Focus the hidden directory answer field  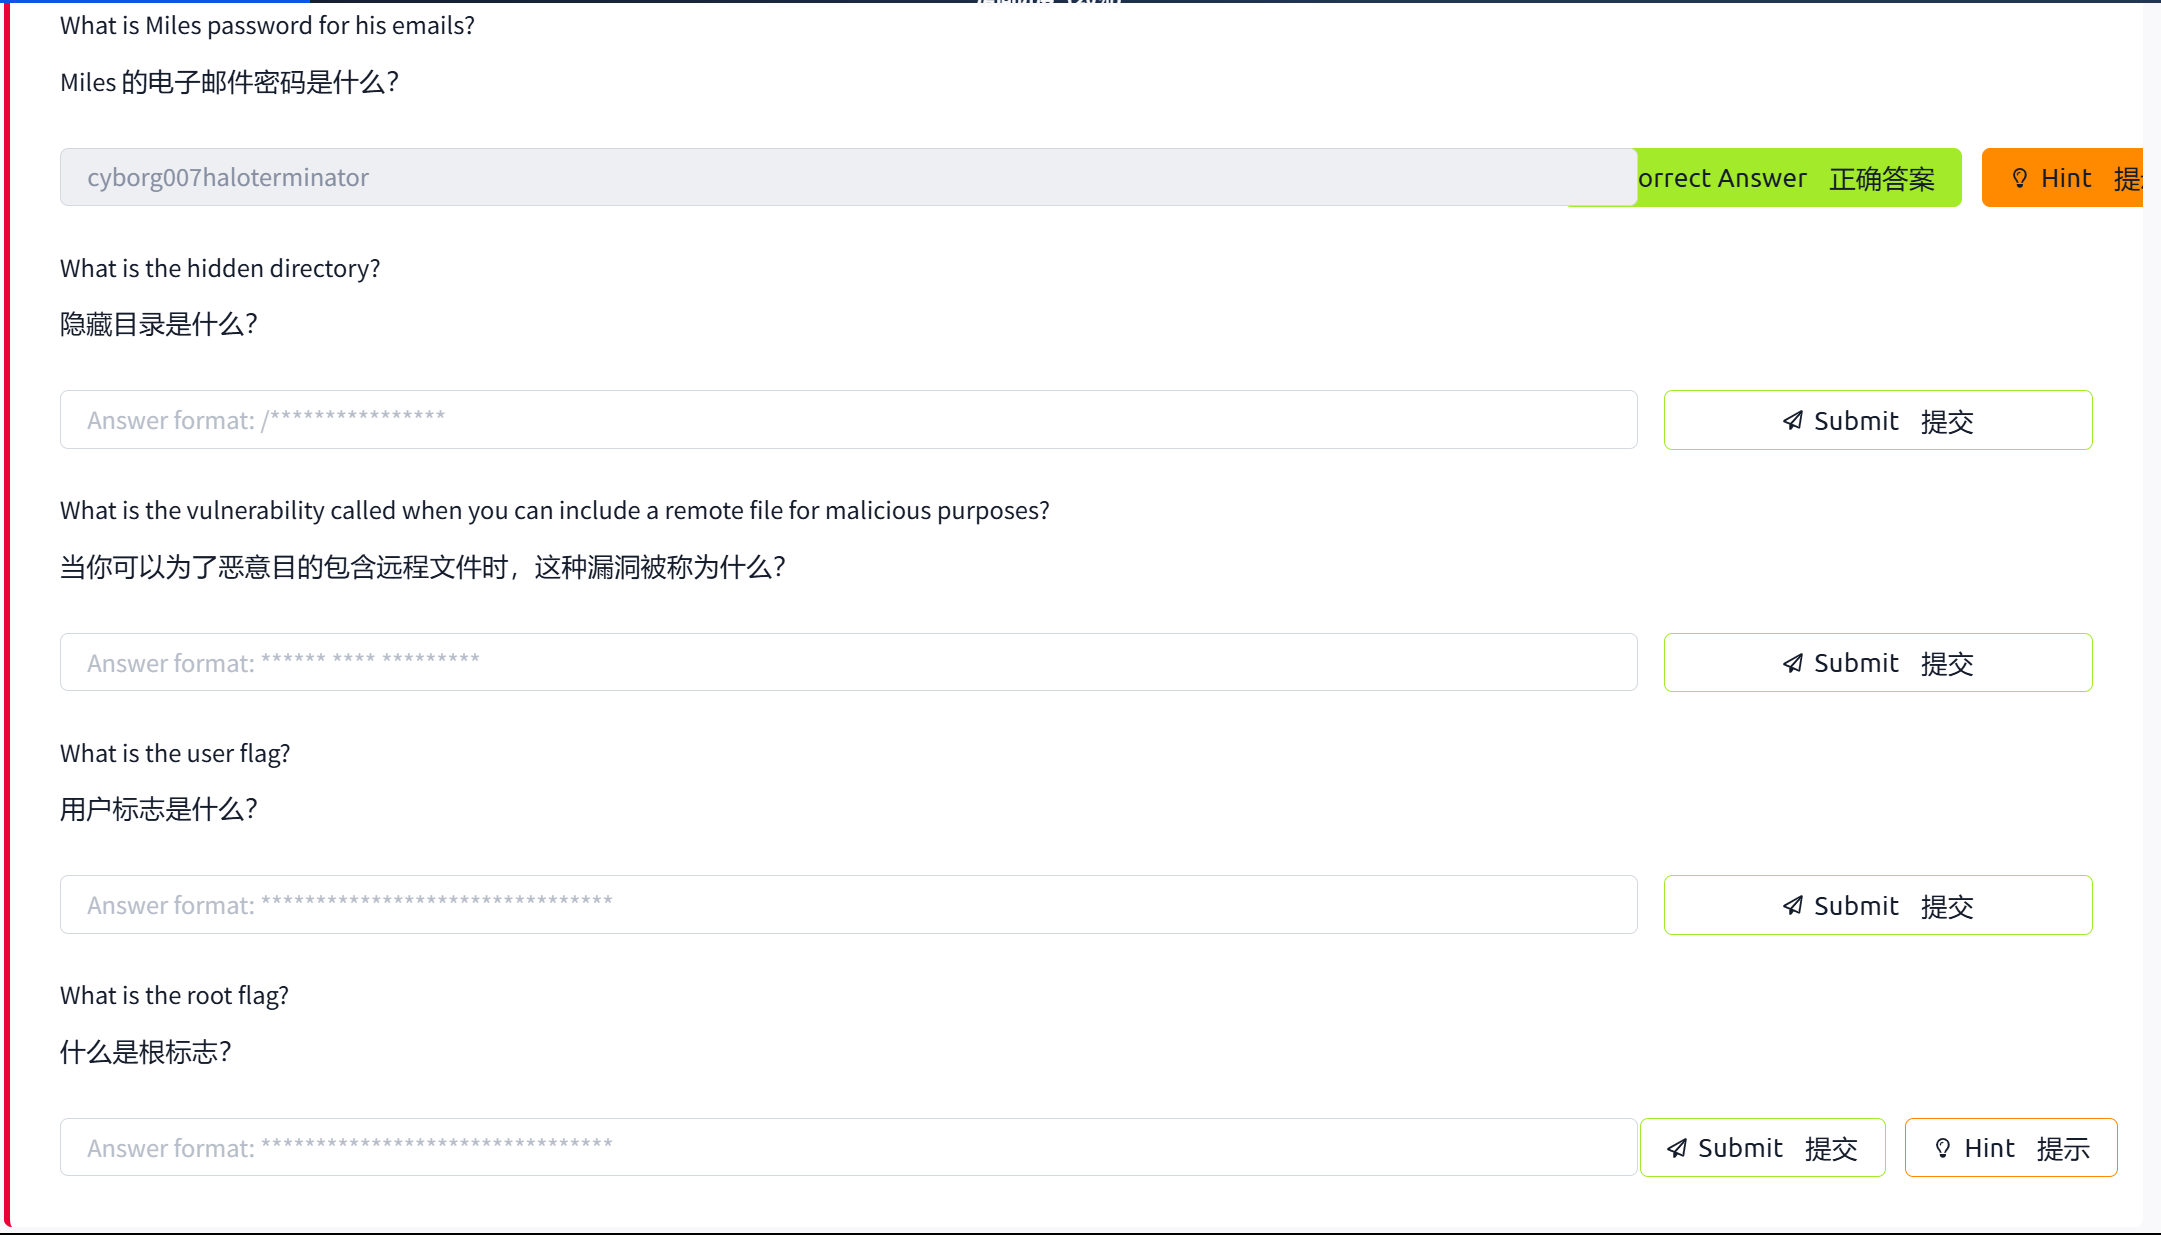click(x=847, y=420)
